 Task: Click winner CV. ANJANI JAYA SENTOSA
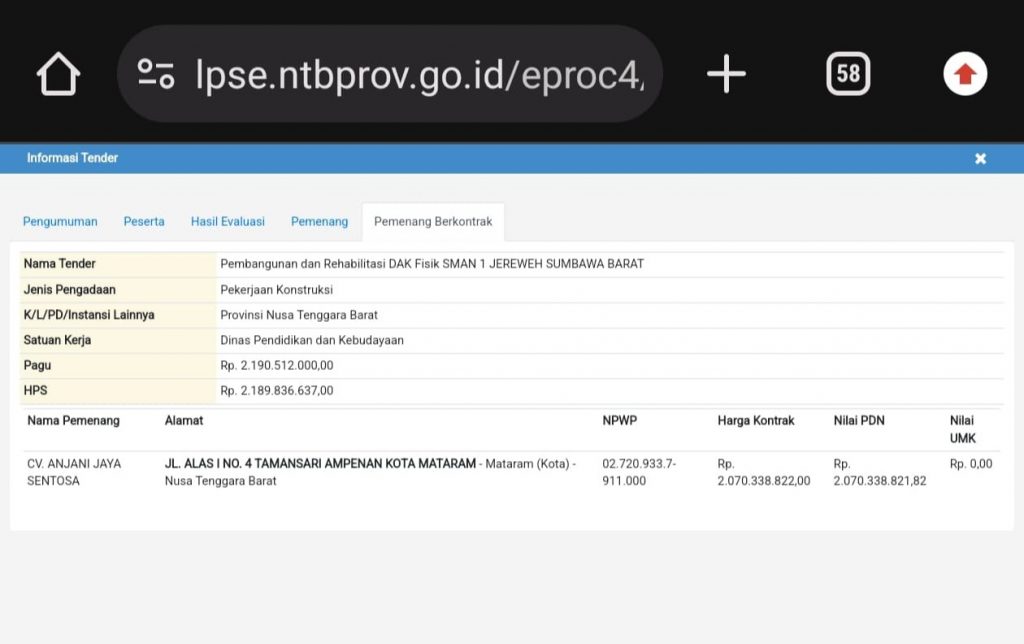coord(74,472)
